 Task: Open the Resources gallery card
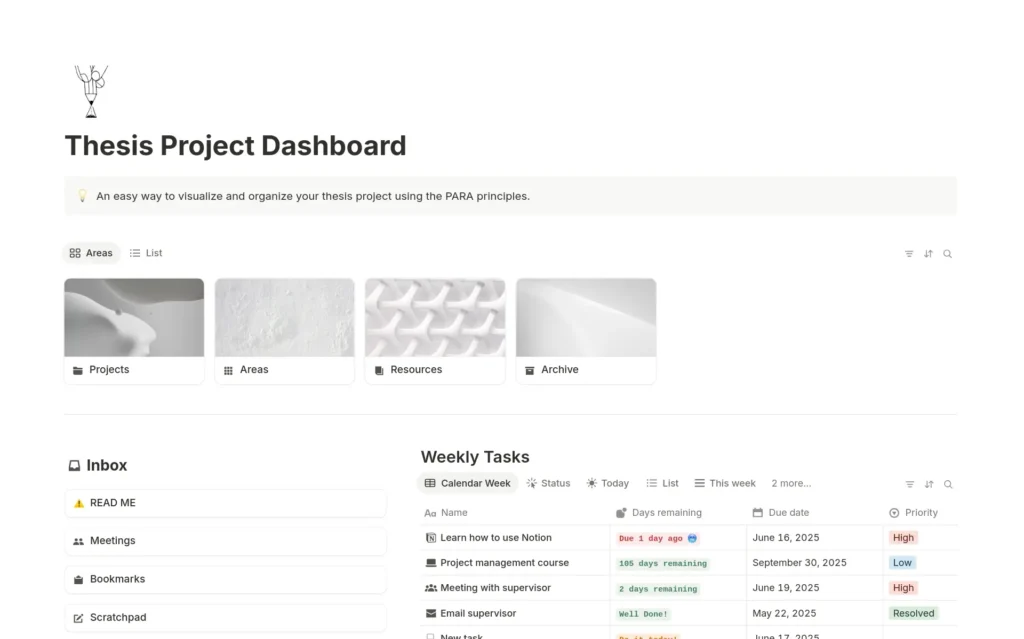[435, 331]
